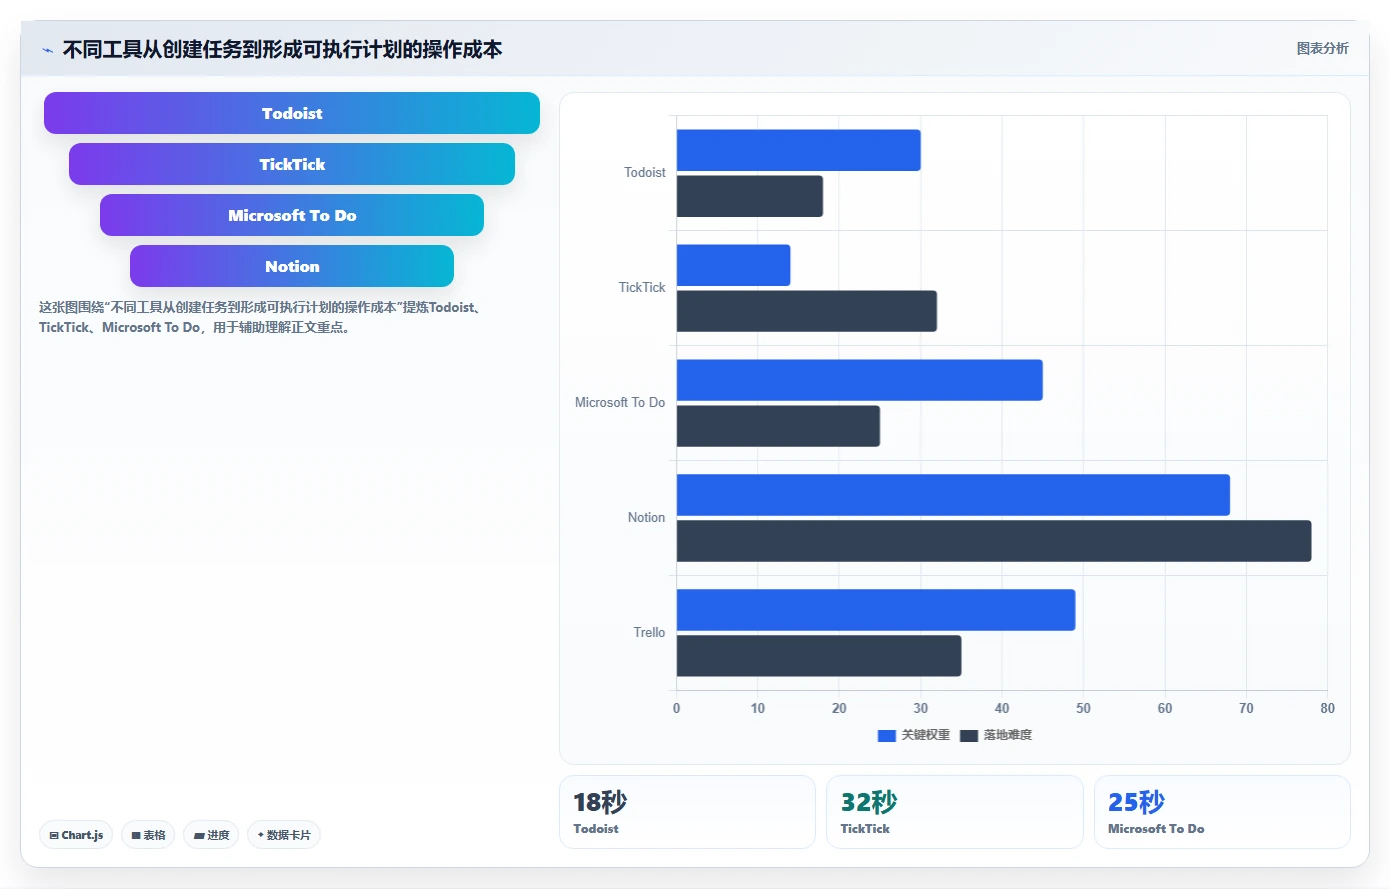Click the blue Todoist 关键权重 bar
1390x889 pixels.
coord(798,150)
